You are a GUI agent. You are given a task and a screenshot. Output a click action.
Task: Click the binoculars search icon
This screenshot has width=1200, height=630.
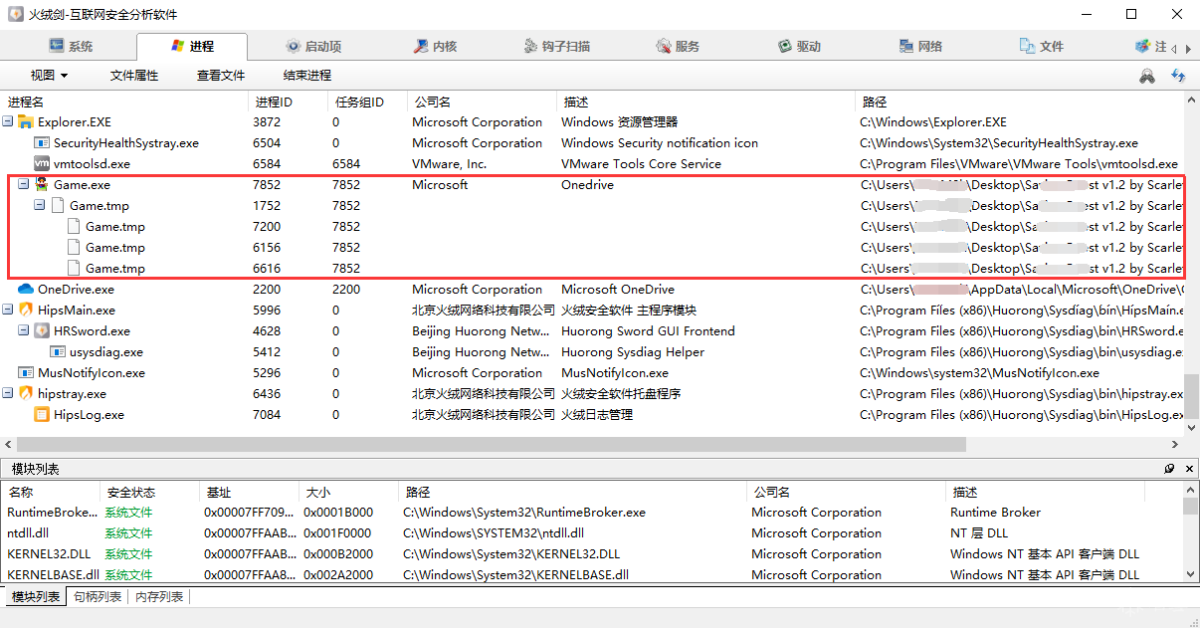click(x=1147, y=76)
